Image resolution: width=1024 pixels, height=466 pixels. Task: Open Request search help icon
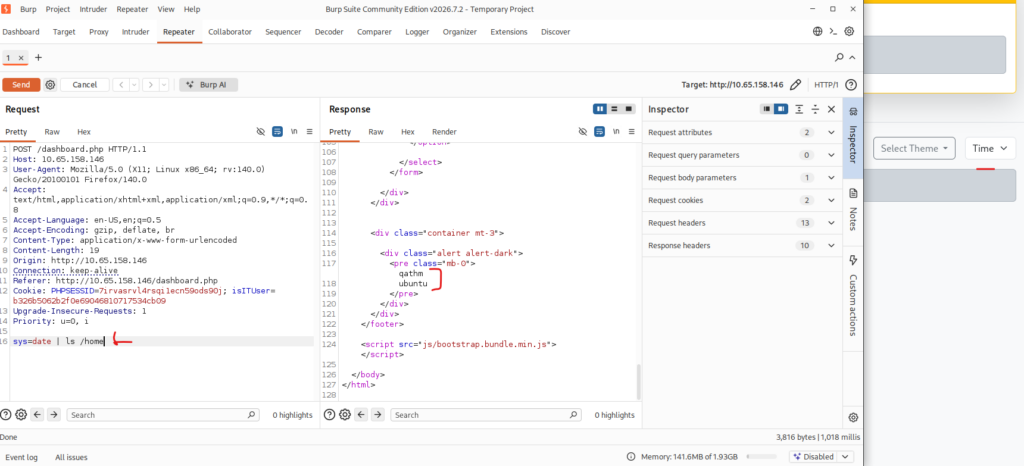coord(6,414)
